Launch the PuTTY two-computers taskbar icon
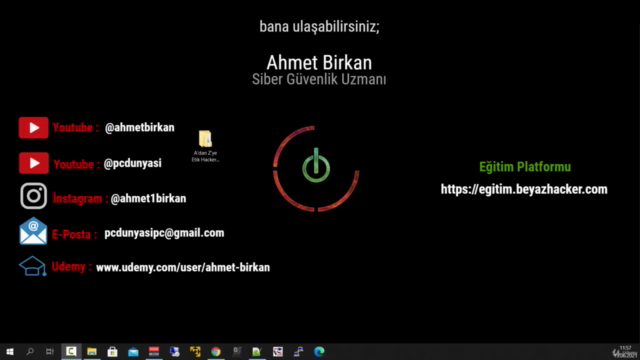This screenshot has width=640, height=360. click(299, 351)
